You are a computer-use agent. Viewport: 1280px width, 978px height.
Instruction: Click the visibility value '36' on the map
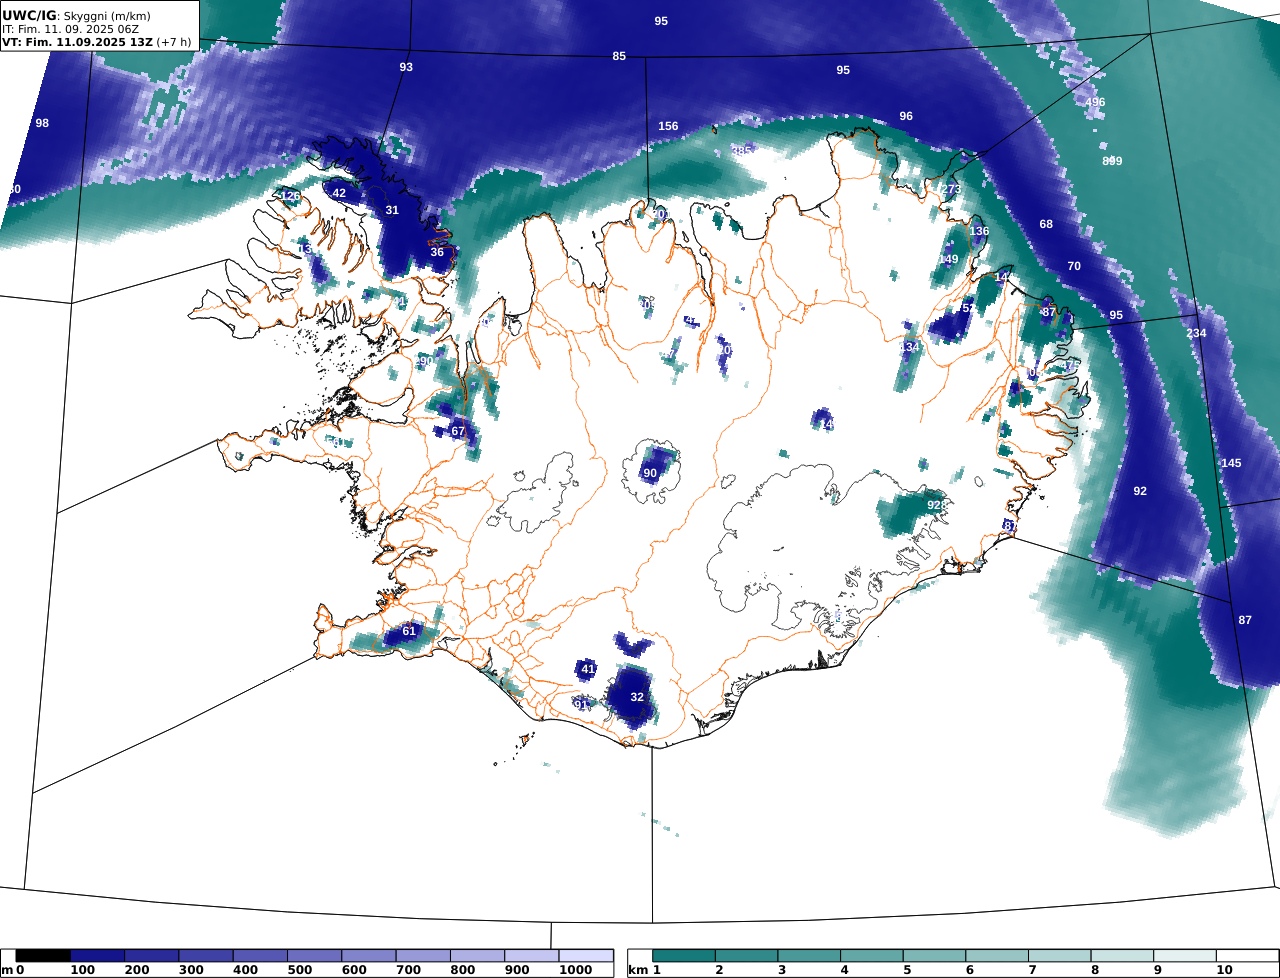point(437,252)
